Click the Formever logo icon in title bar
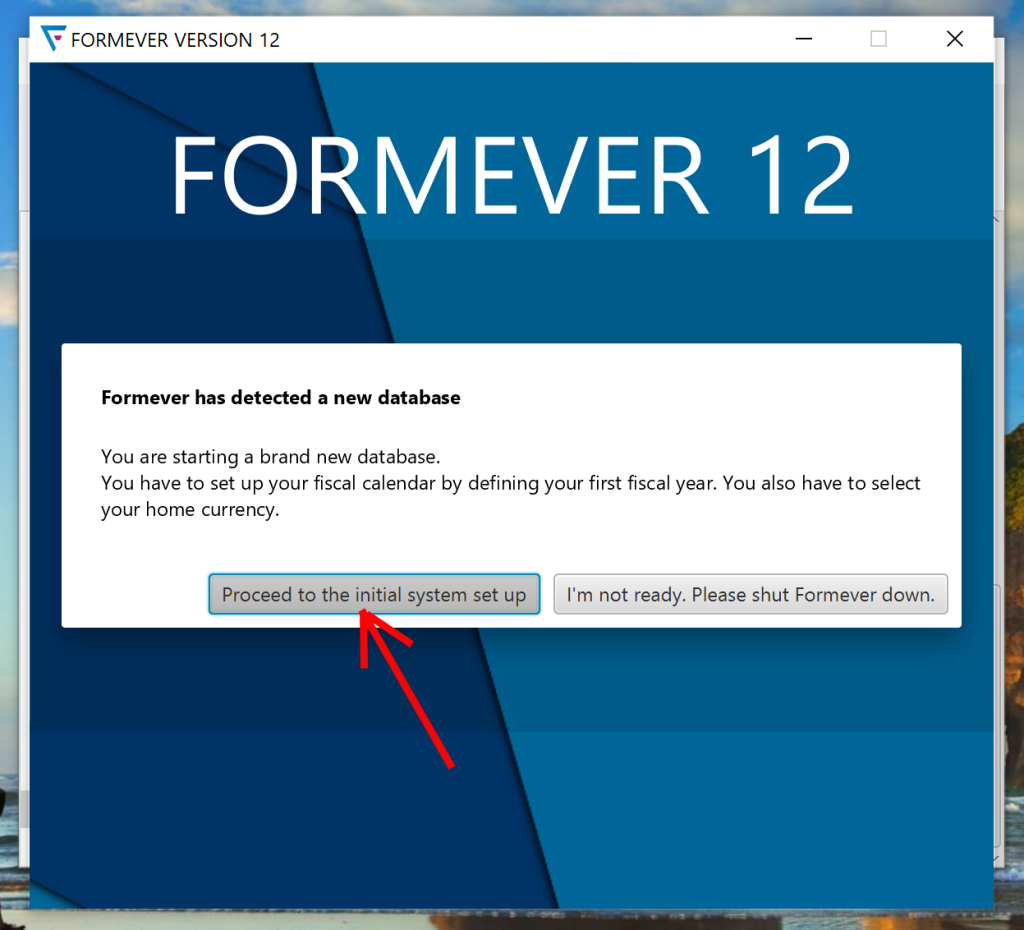1024x930 pixels. 53,39
